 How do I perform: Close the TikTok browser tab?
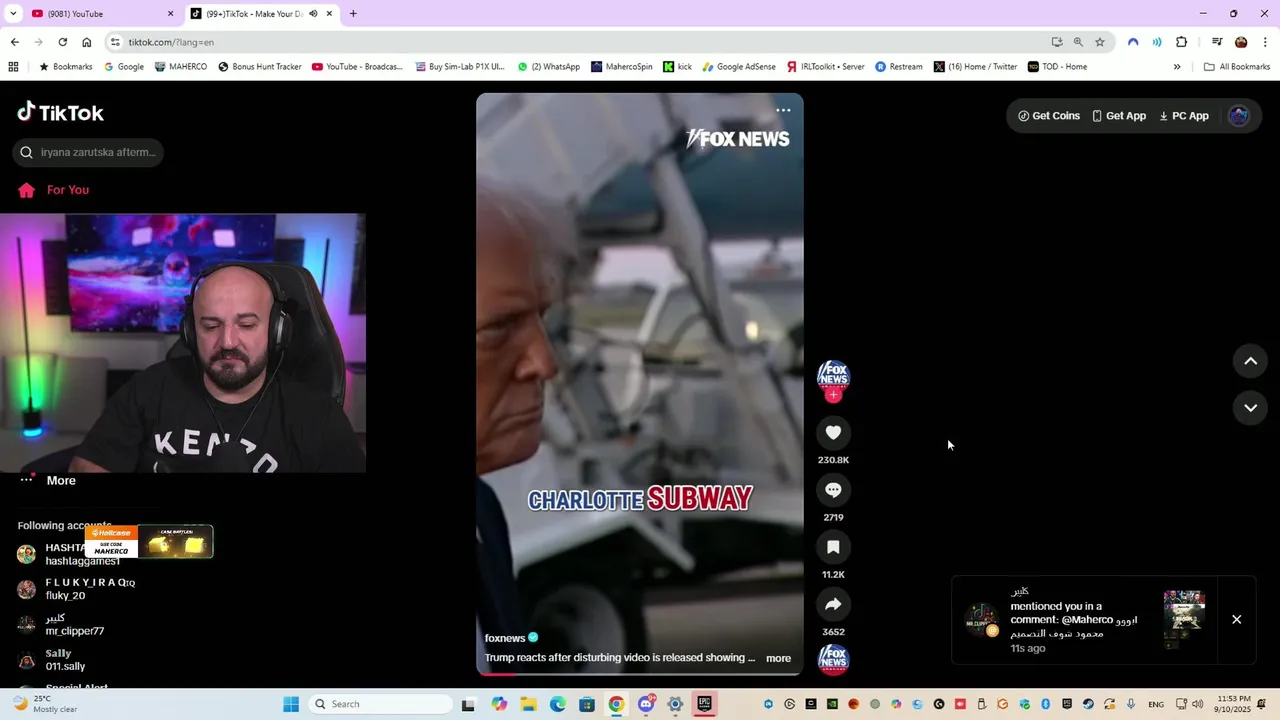[329, 14]
